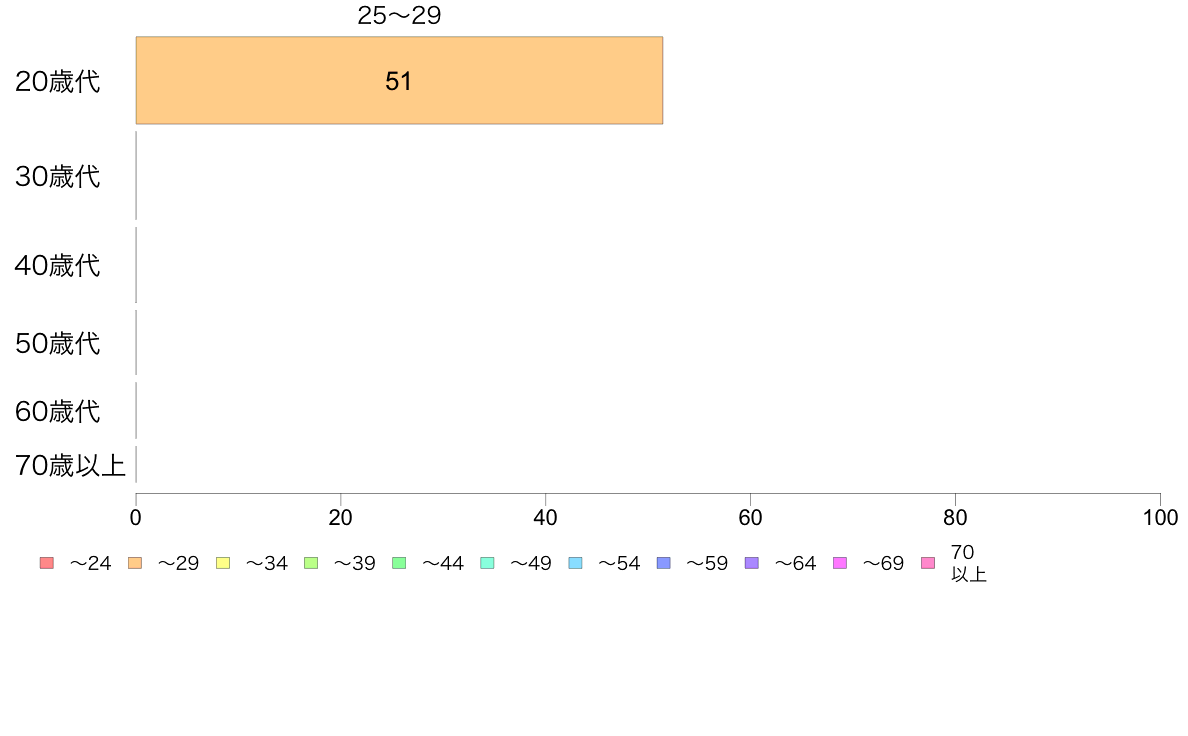The image size is (1188, 736).
Task: Click the teal ~49 legend swatch
Action: tap(487, 563)
